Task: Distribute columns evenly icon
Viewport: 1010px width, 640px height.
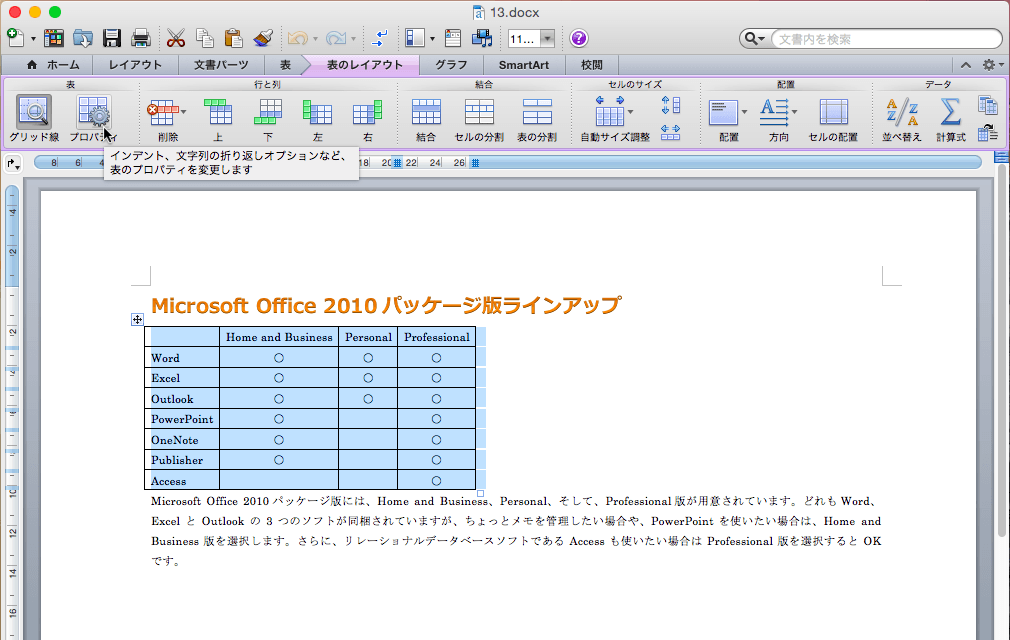Action: (671, 133)
